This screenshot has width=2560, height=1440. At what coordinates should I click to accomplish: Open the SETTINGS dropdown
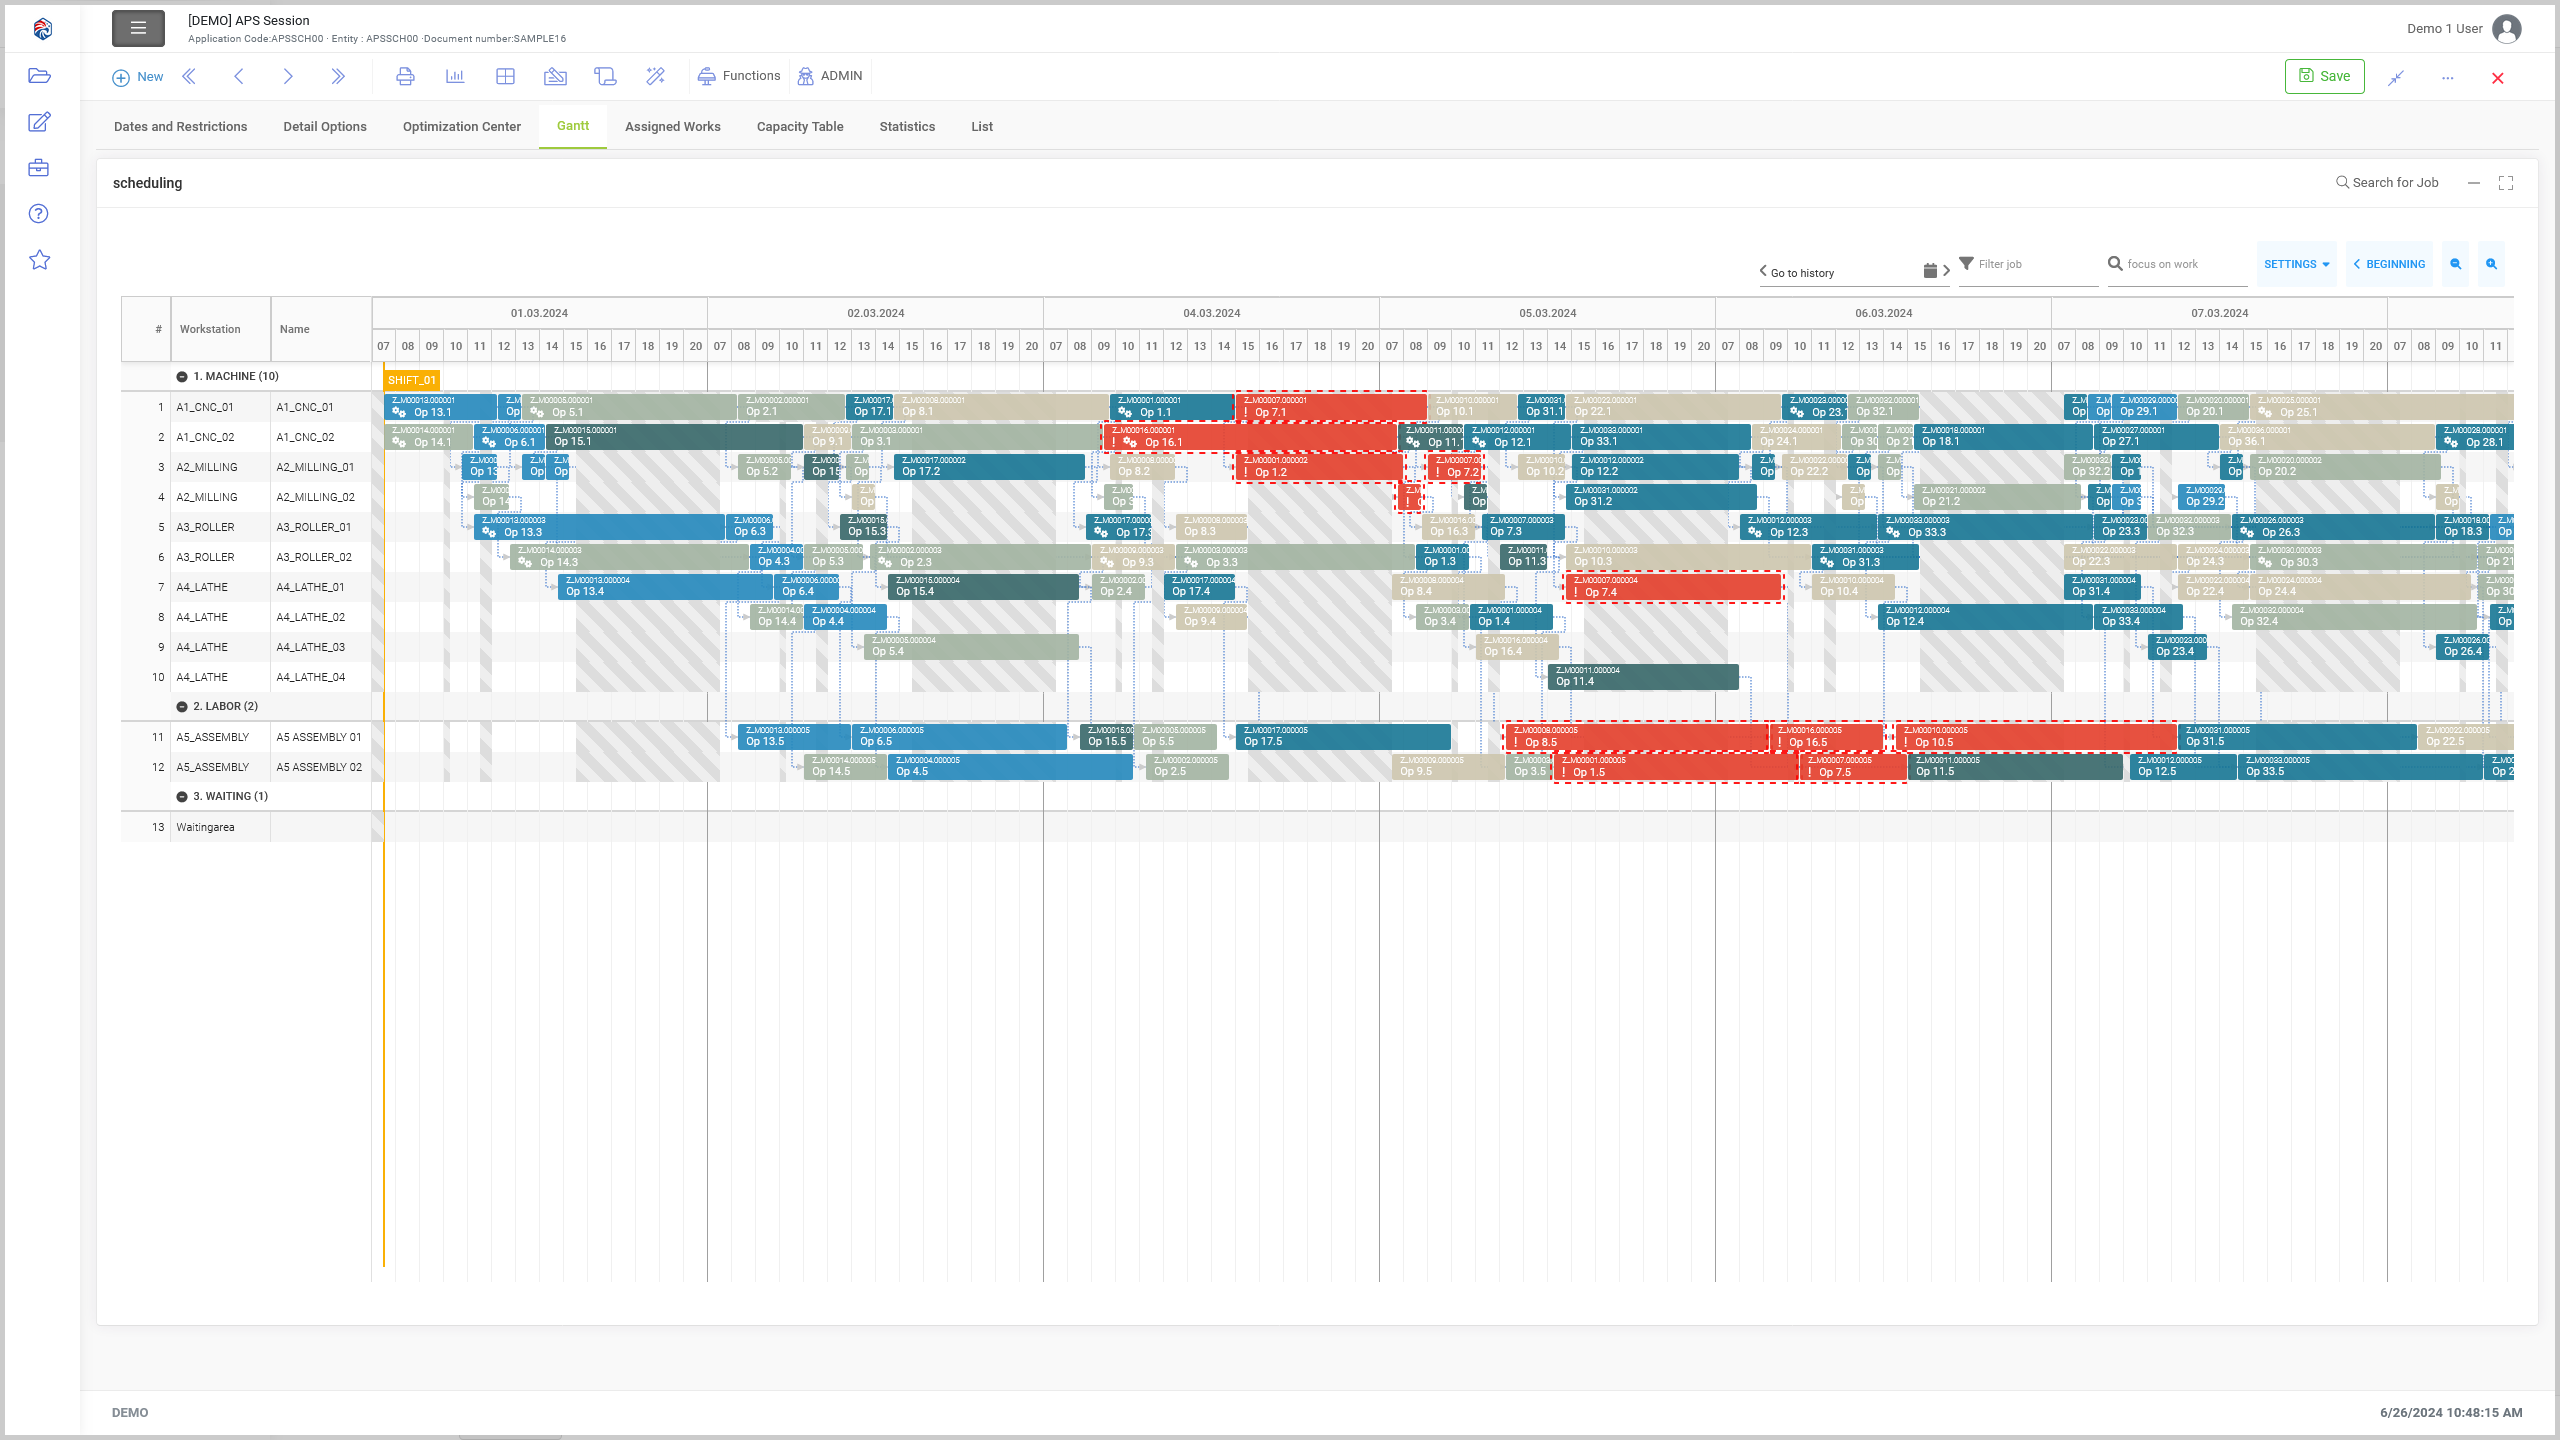click(x=2296, y=265)
